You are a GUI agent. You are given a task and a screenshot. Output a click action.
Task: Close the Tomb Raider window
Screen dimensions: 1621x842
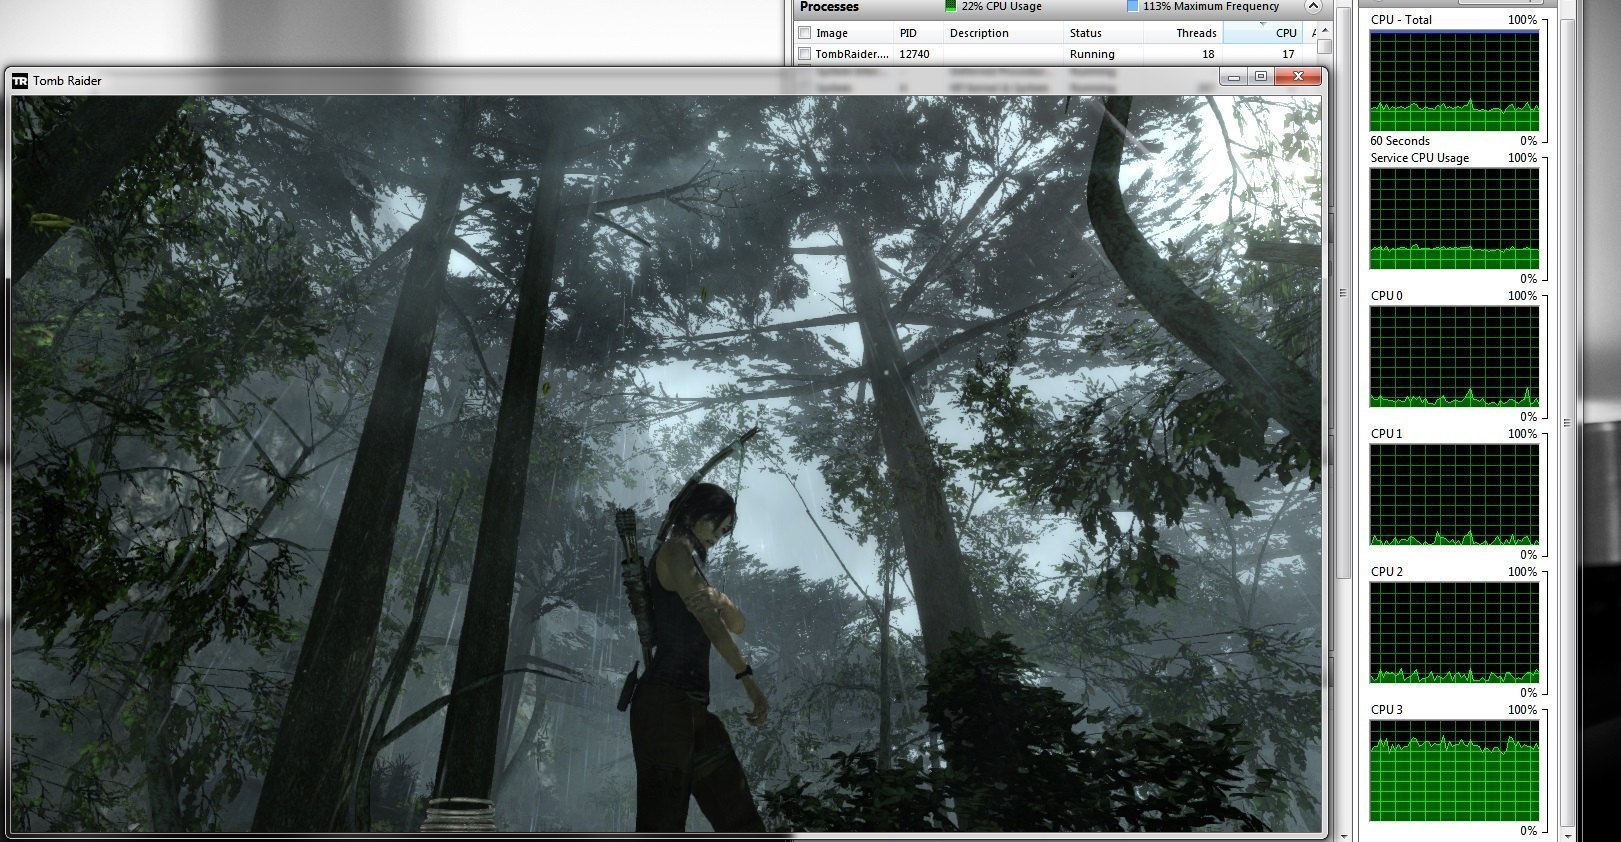[1298, 77]
